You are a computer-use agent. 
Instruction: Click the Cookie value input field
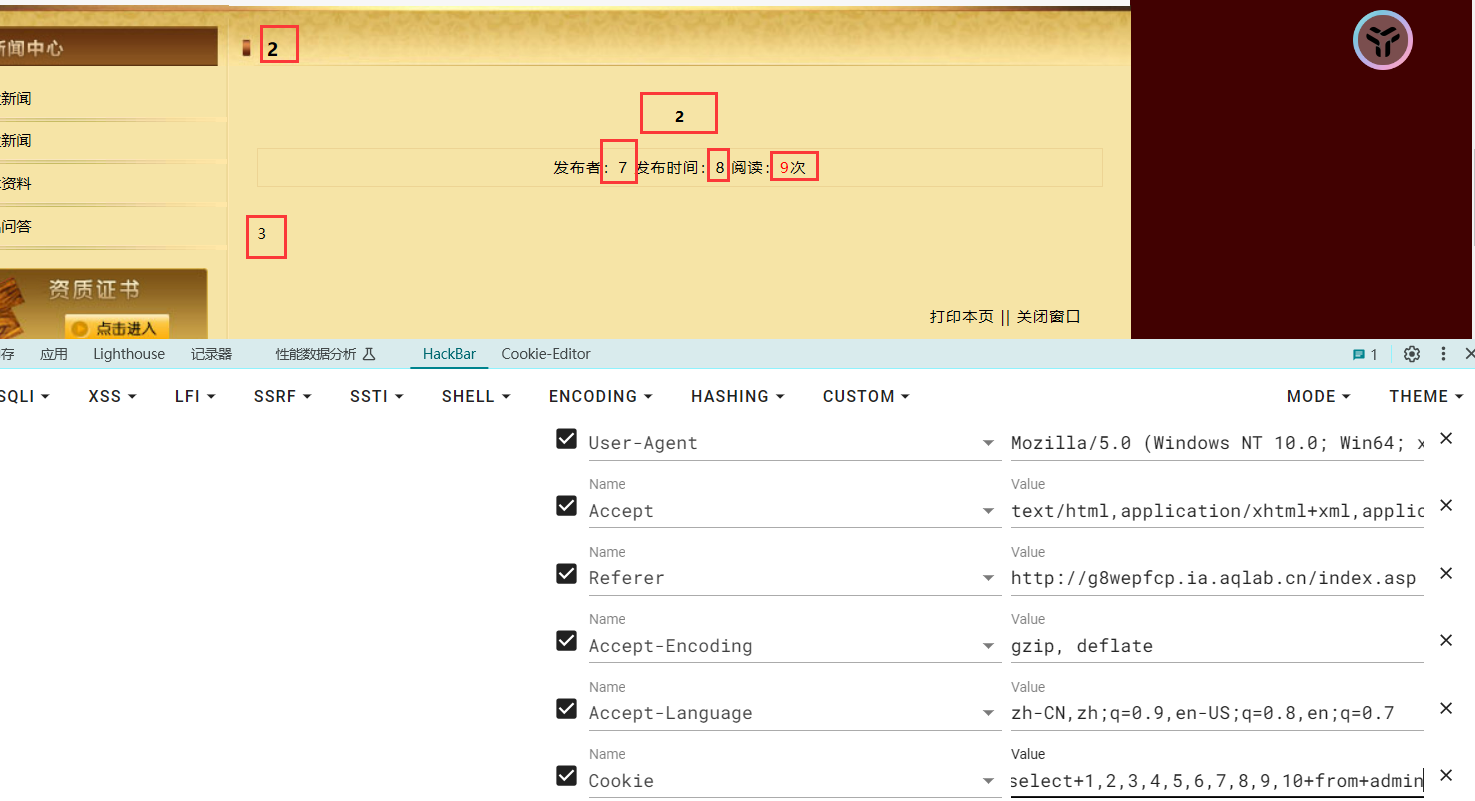pos(1216,781)
